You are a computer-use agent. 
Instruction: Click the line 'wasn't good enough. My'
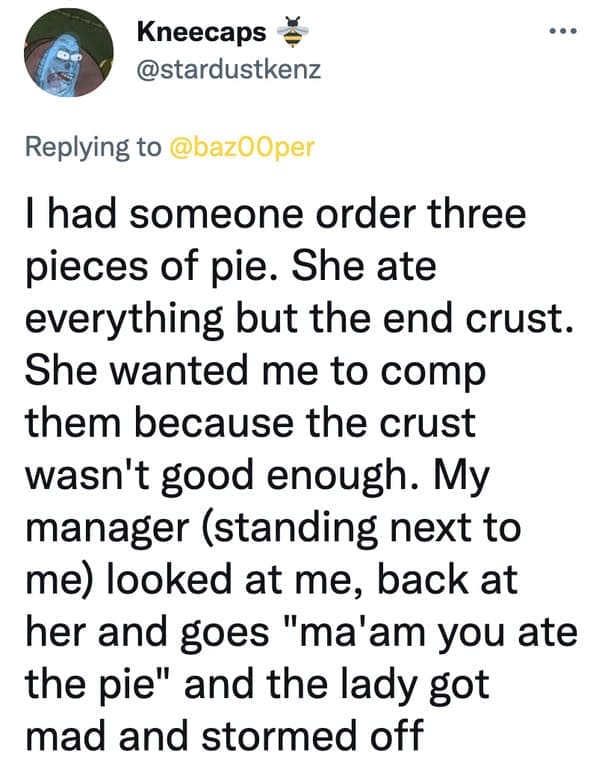[257, 476]
